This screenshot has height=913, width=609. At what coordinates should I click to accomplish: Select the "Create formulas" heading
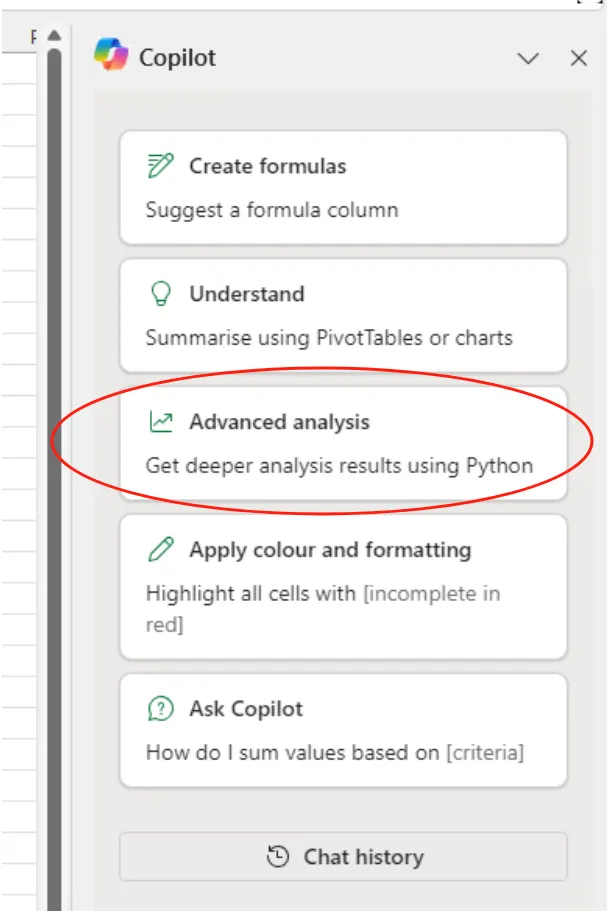pos(268,166)
